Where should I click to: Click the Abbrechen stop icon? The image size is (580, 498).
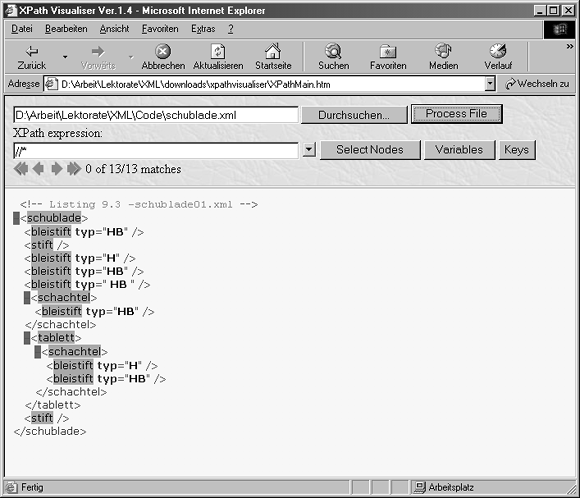click(163, 51)
